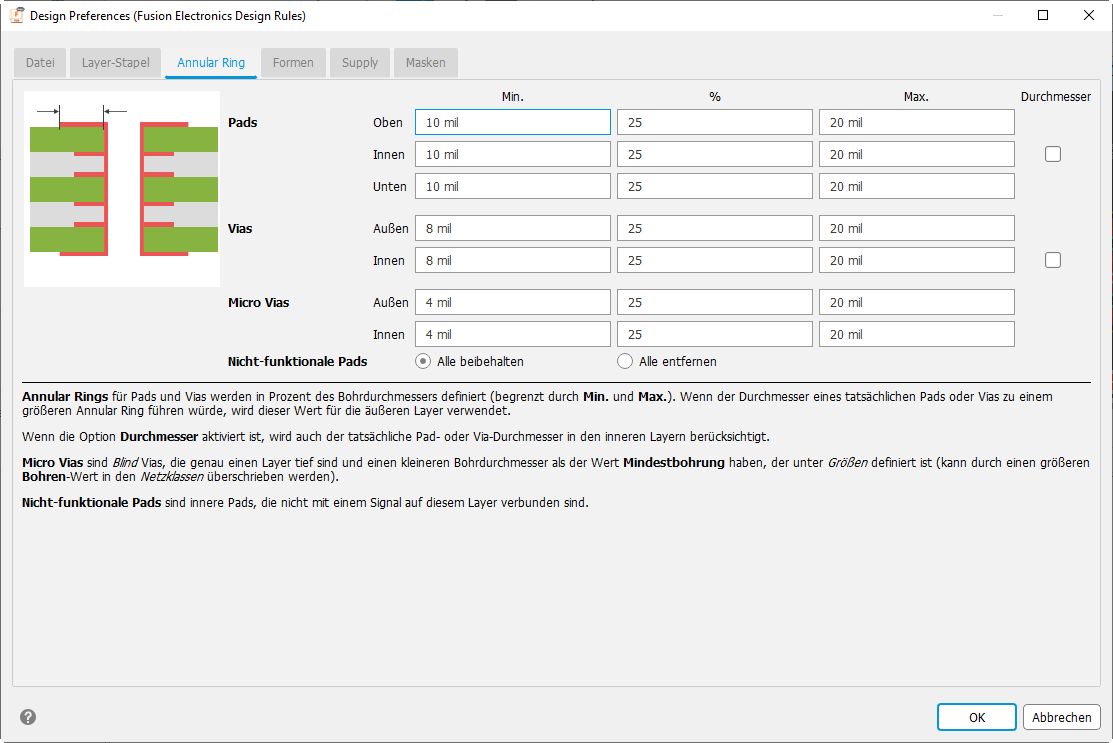The height and width of the screenshot is (743, 1113).
Task: Click the Nicht-funktionale Pads label
Action: pyautogui.click(x=297, y=361)
